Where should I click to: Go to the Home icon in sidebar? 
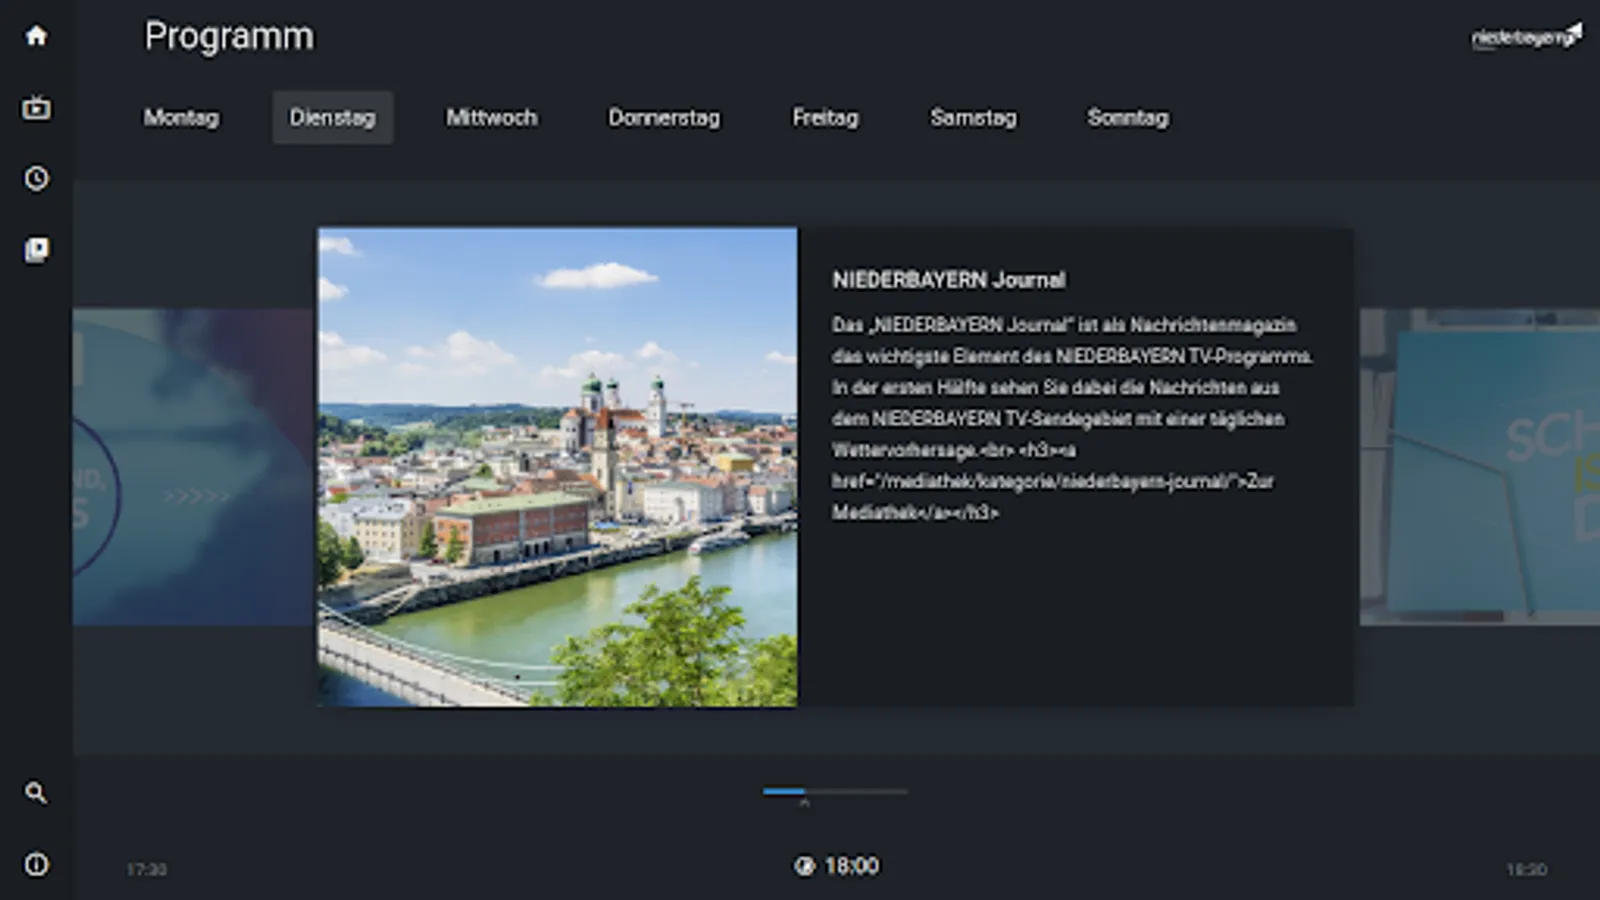[x=36, y=36]
